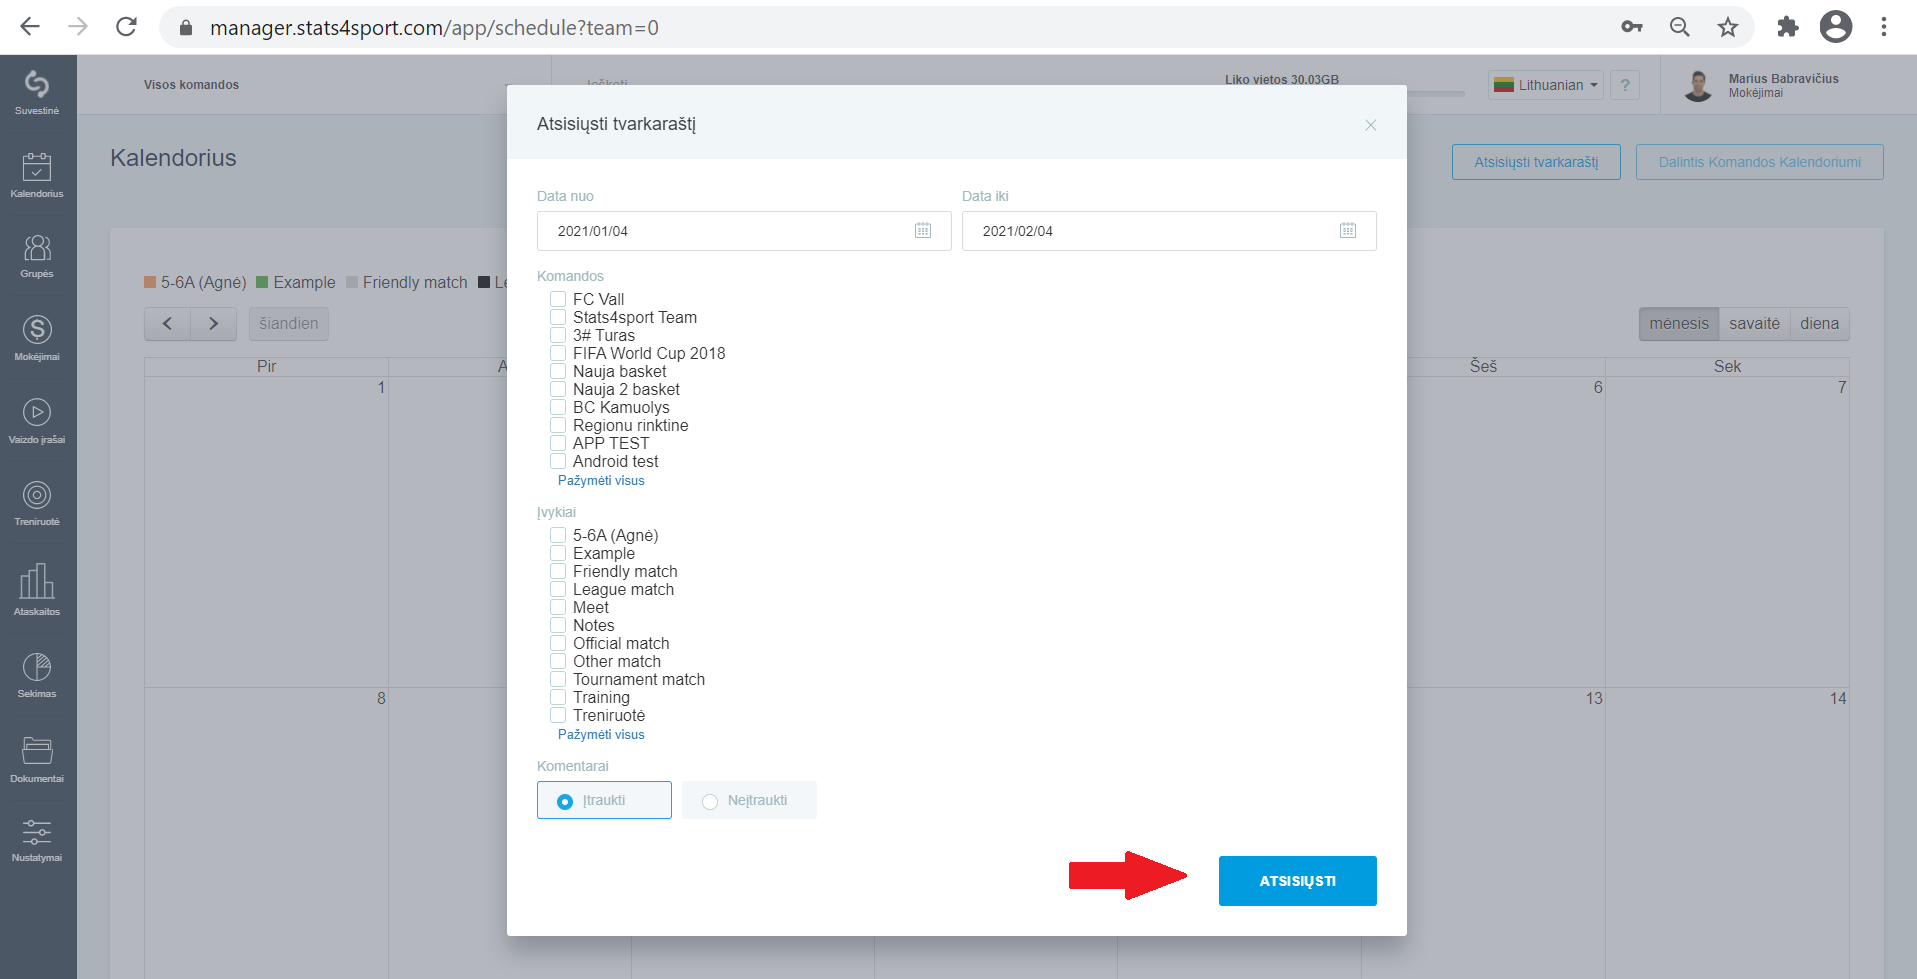Bookmark this page with star icon

pos(1728,27)
